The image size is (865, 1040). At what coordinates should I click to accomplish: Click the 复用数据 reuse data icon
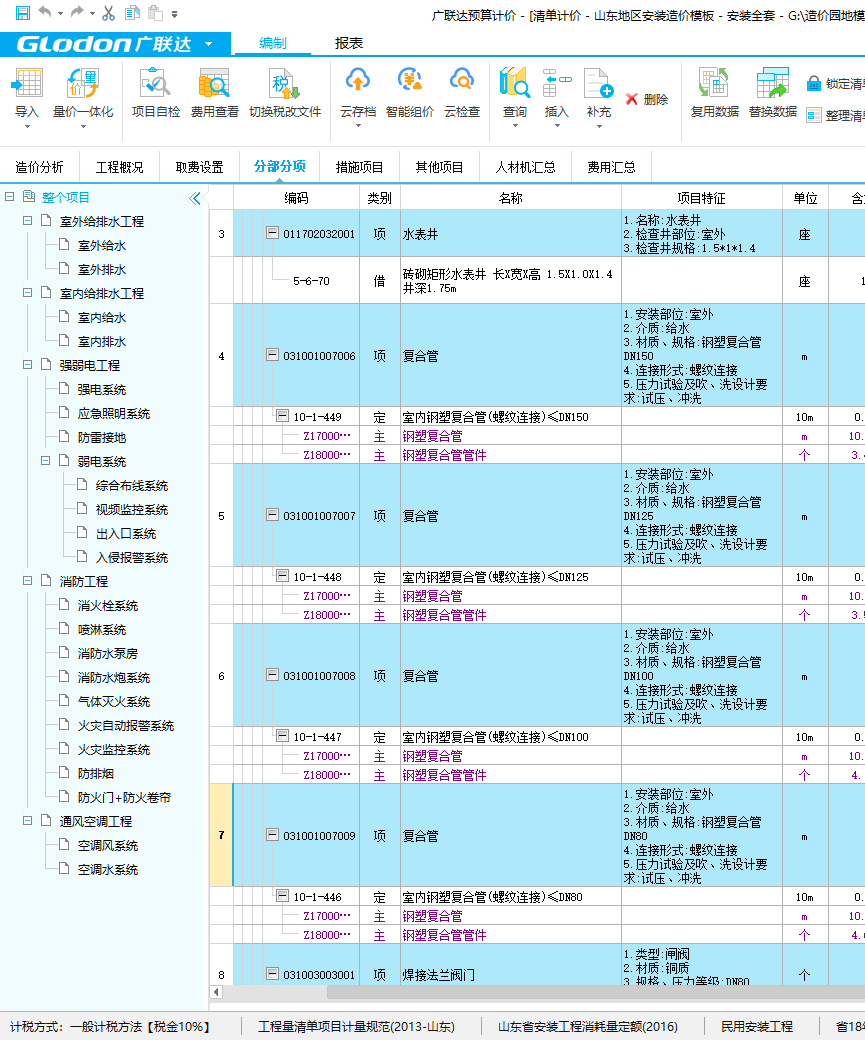click(x=717, y=97)
